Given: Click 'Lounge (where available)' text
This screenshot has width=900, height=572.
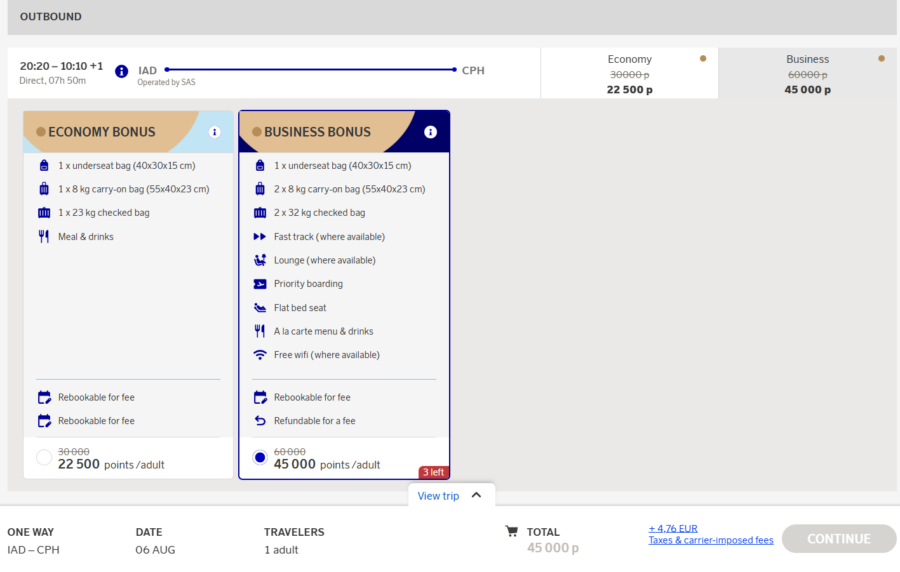Looking at the screenshot, I should click(324, 260).
